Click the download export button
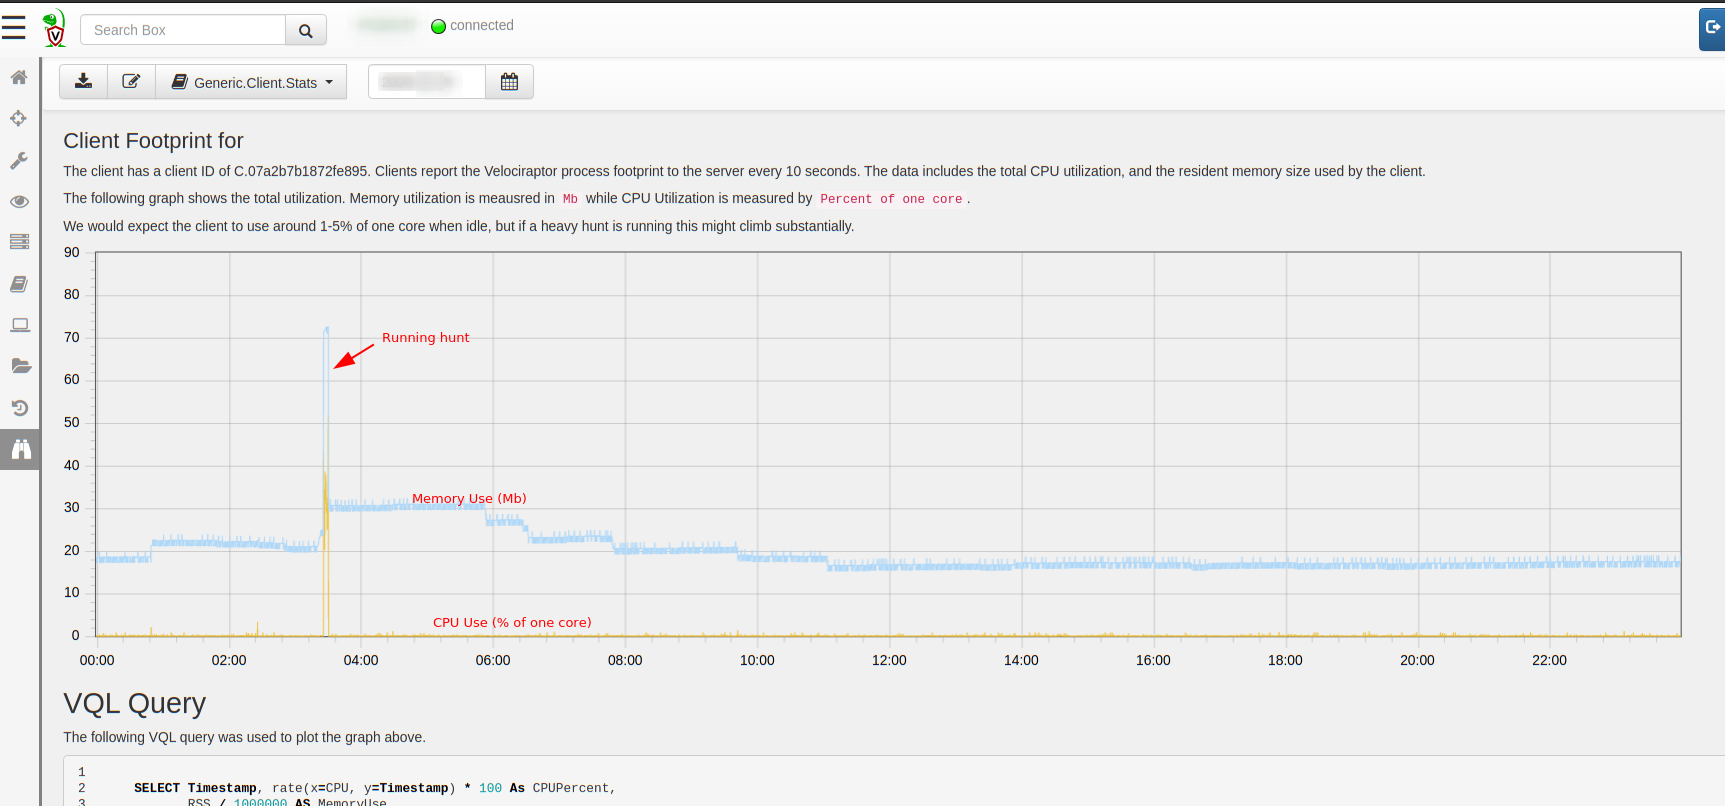Image resolution: width=1725 pixels, height=806 pixels. [x=84, y=82]
